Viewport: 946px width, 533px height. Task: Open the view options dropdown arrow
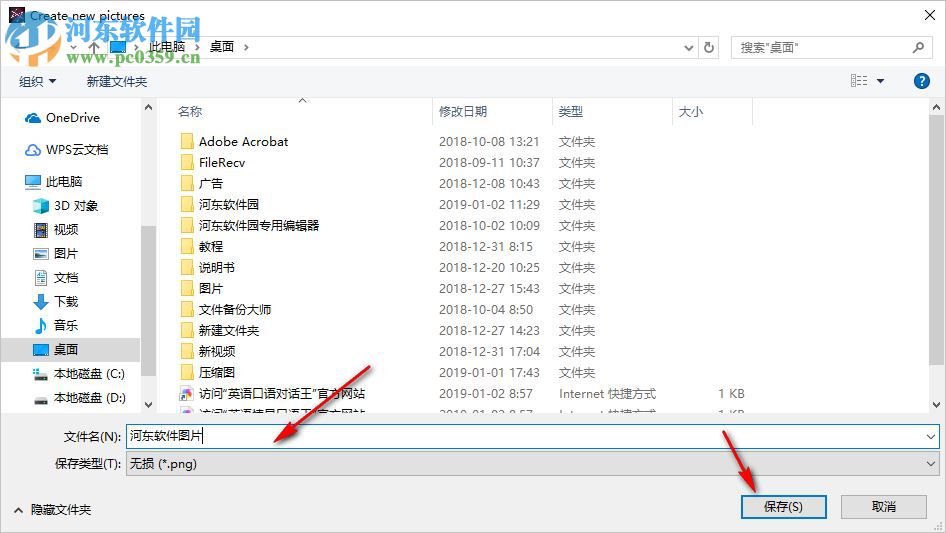point(880,81)
